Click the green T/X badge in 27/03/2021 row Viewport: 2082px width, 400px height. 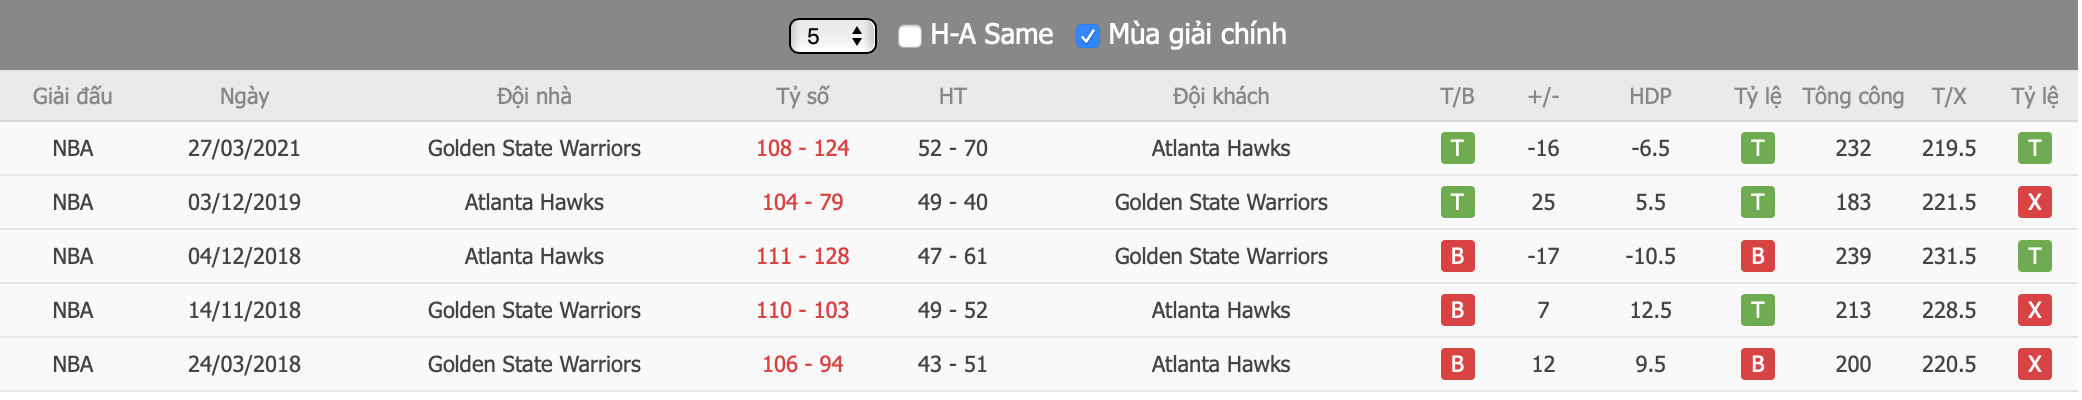click(2034, 148)
